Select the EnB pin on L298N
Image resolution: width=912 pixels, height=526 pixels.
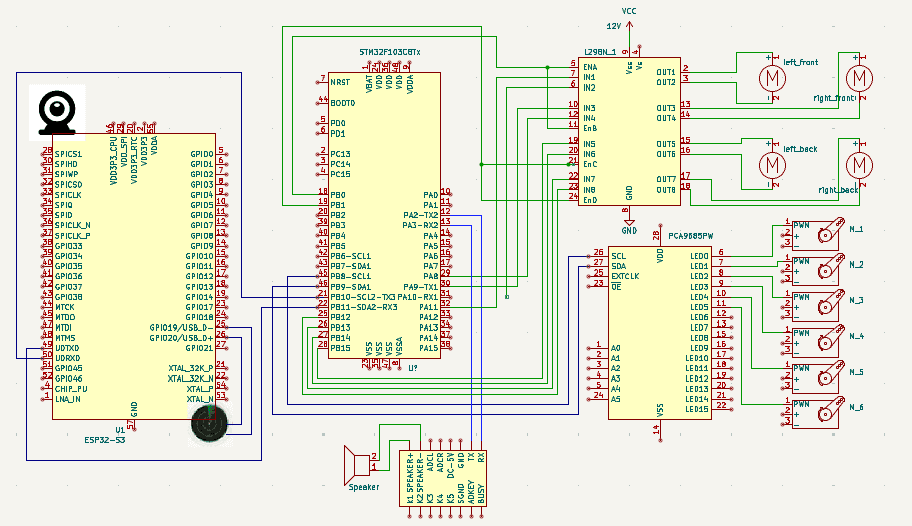(590, 128)
